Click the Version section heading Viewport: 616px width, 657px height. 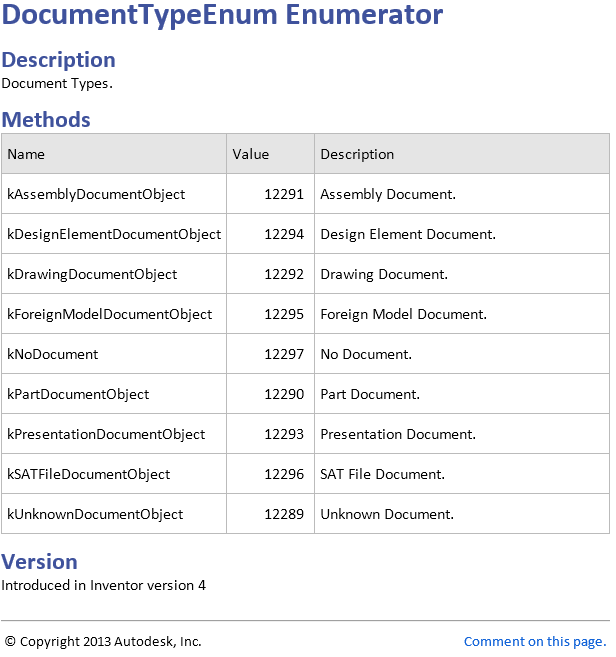coord(39,562)
